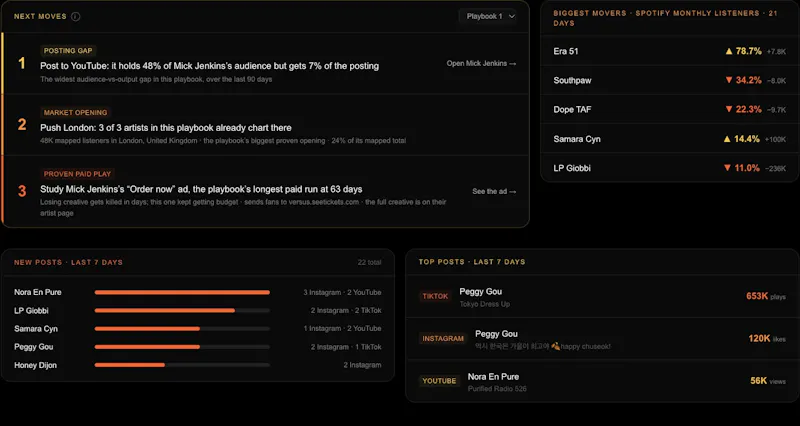Select Honey Dijon in New Posts

(x=35, y=365)
